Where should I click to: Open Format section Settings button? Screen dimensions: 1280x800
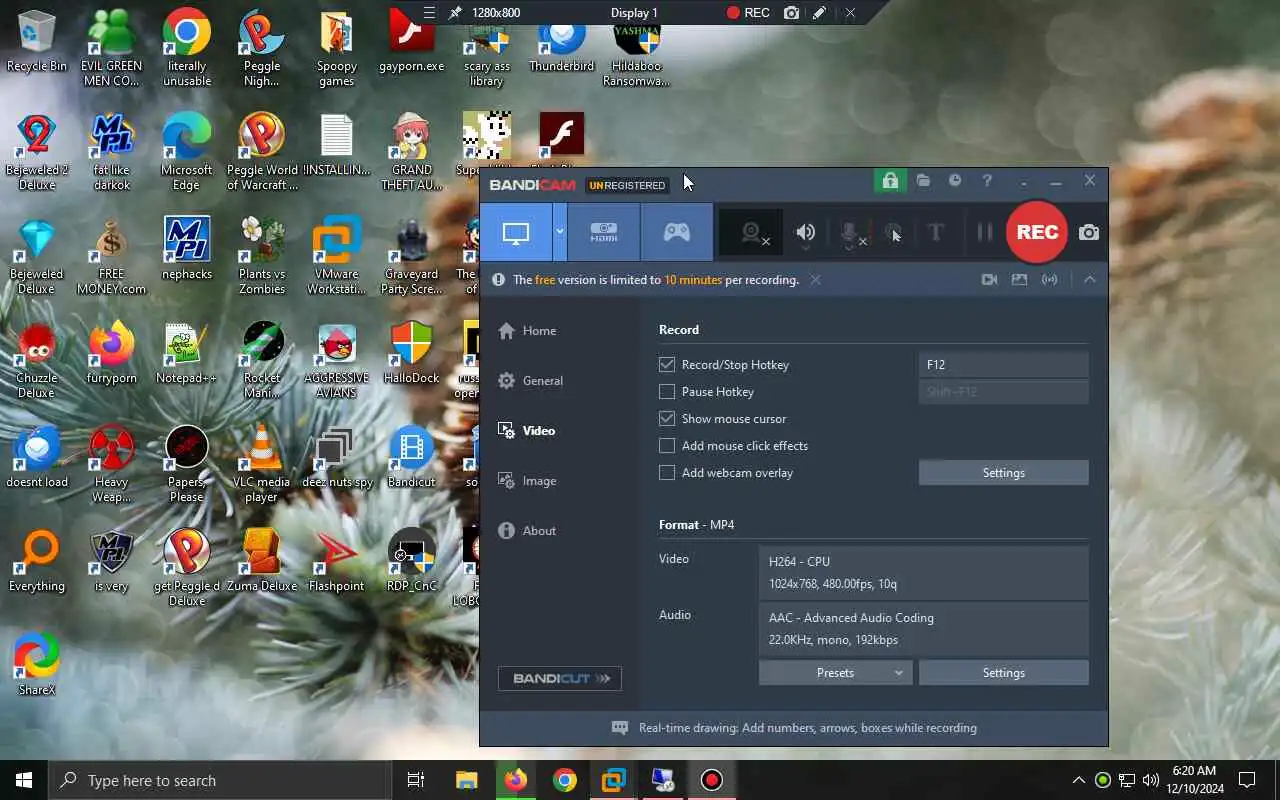tap(1003, 673)
